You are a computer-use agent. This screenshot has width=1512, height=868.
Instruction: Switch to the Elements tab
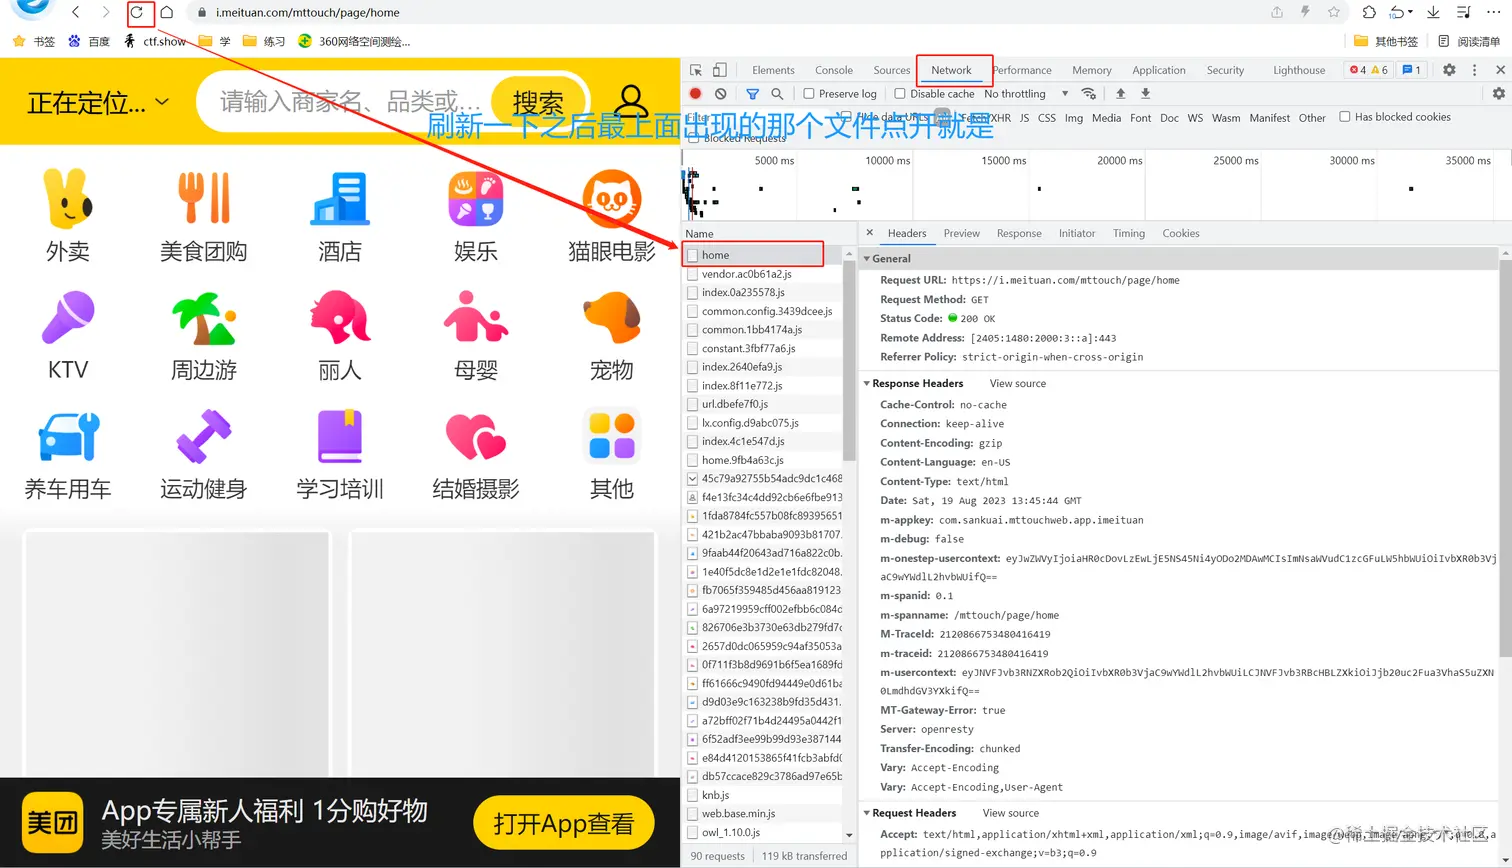coord(773,70)
